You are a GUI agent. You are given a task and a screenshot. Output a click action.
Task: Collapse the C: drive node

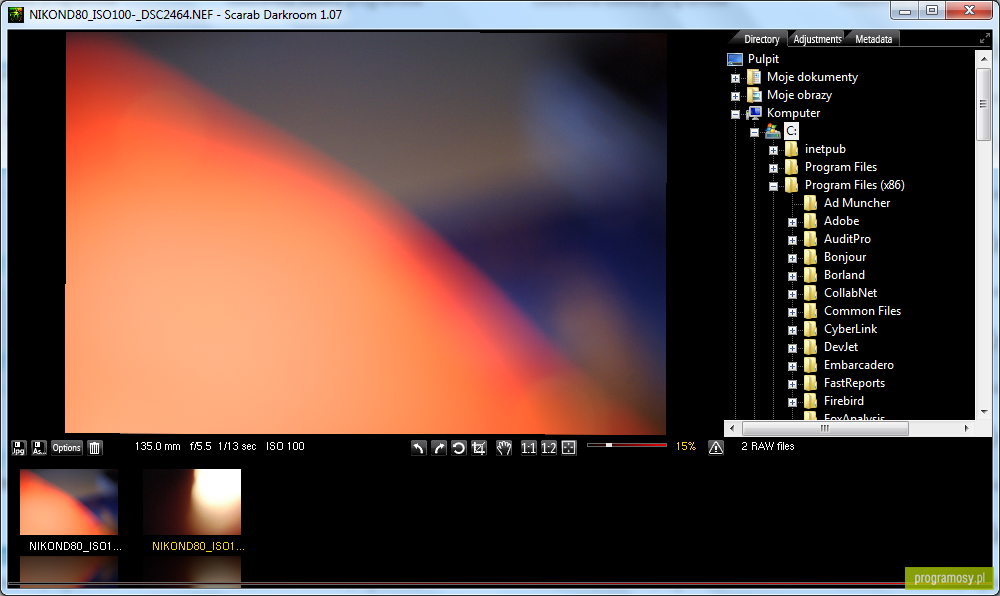point(754,133)
